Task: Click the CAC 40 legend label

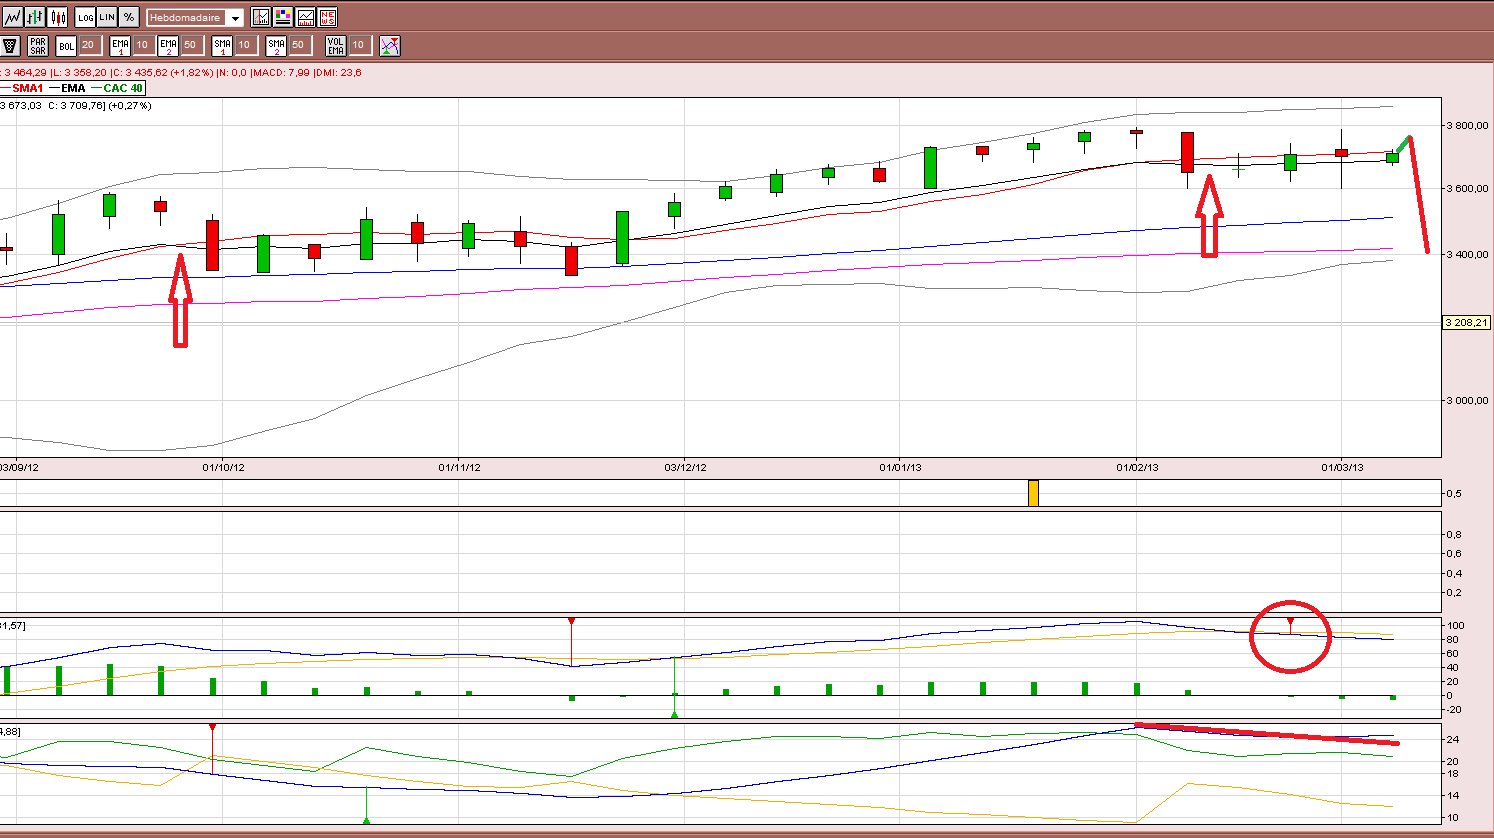Action: (x=123, y=88)
